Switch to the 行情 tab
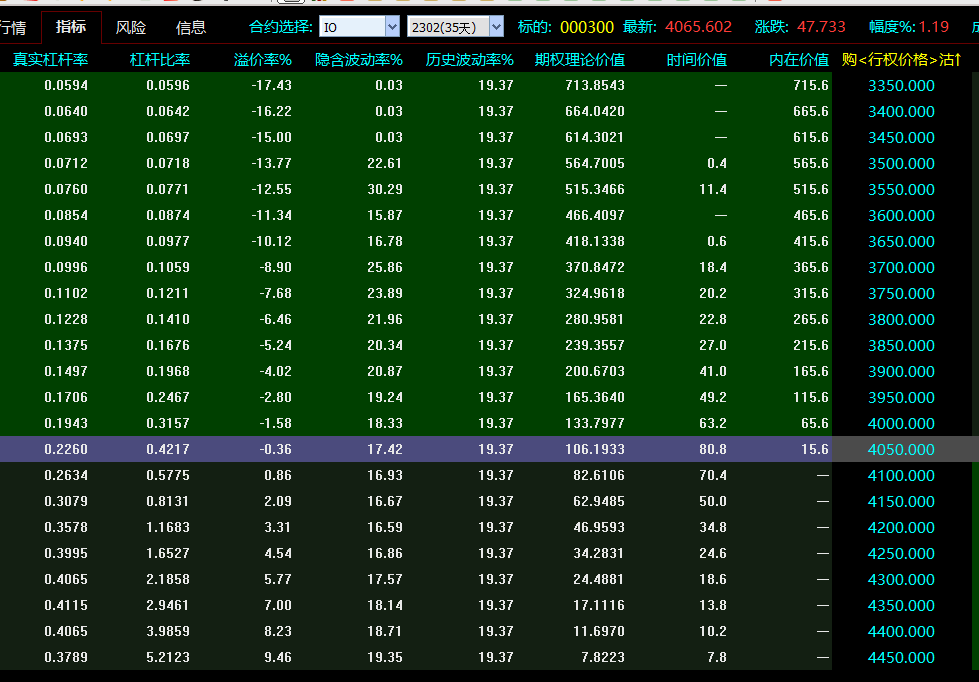 click(14, 27)
